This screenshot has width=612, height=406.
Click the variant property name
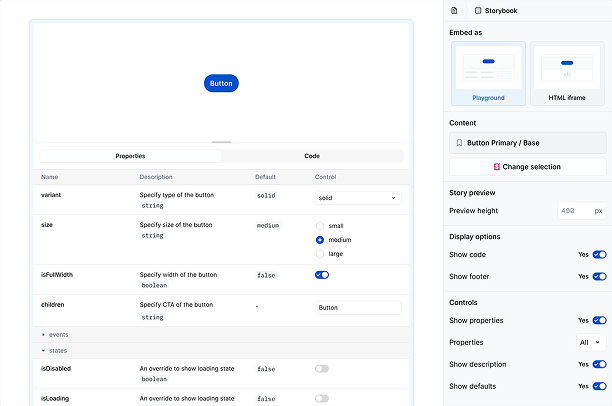[x=51, y=195]
